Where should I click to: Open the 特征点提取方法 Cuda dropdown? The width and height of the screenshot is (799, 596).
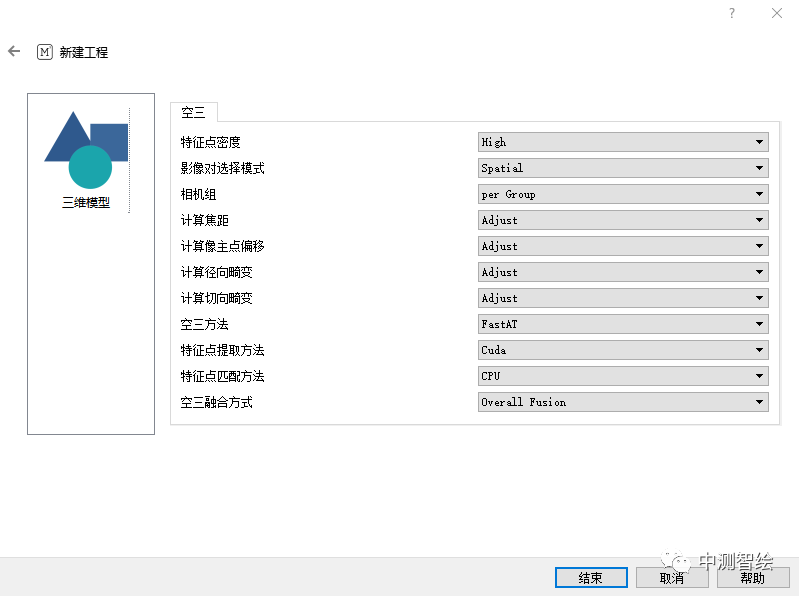pyautogui.click(x=623, y=350)
